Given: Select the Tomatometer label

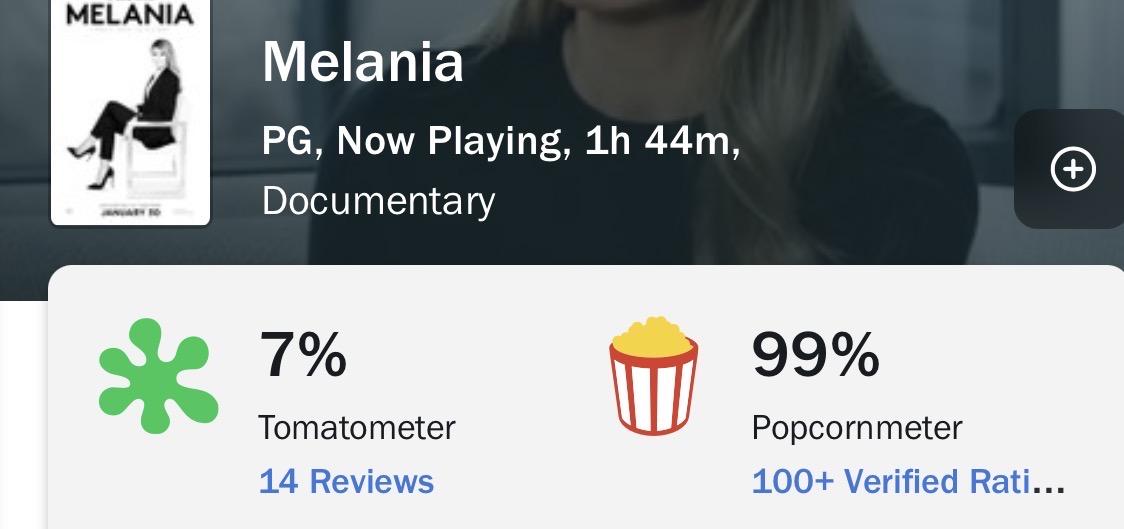Looking at the screenshot, I should (357, 428).
